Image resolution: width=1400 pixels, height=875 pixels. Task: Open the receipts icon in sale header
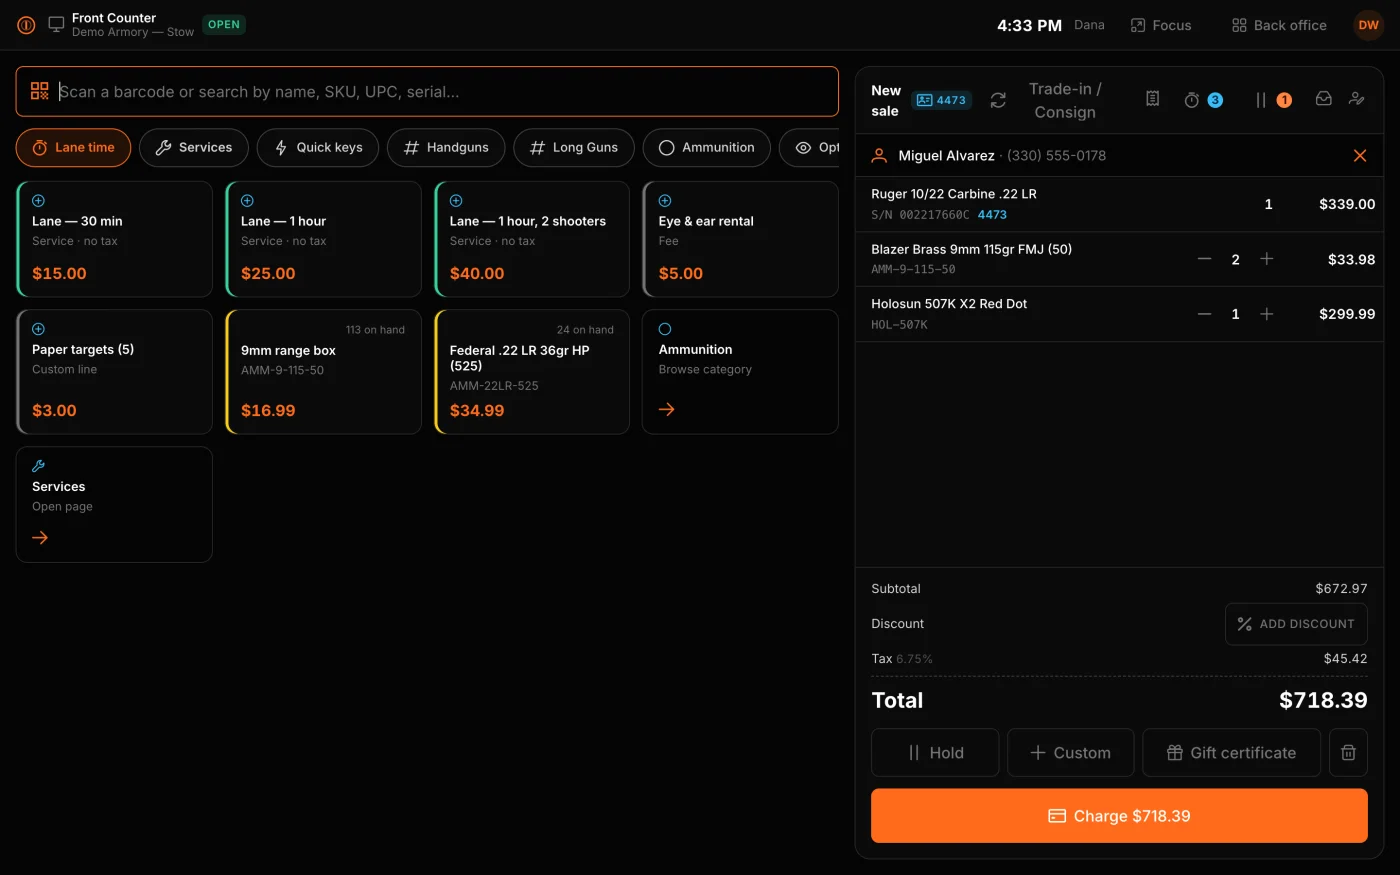coord(1153,99)
